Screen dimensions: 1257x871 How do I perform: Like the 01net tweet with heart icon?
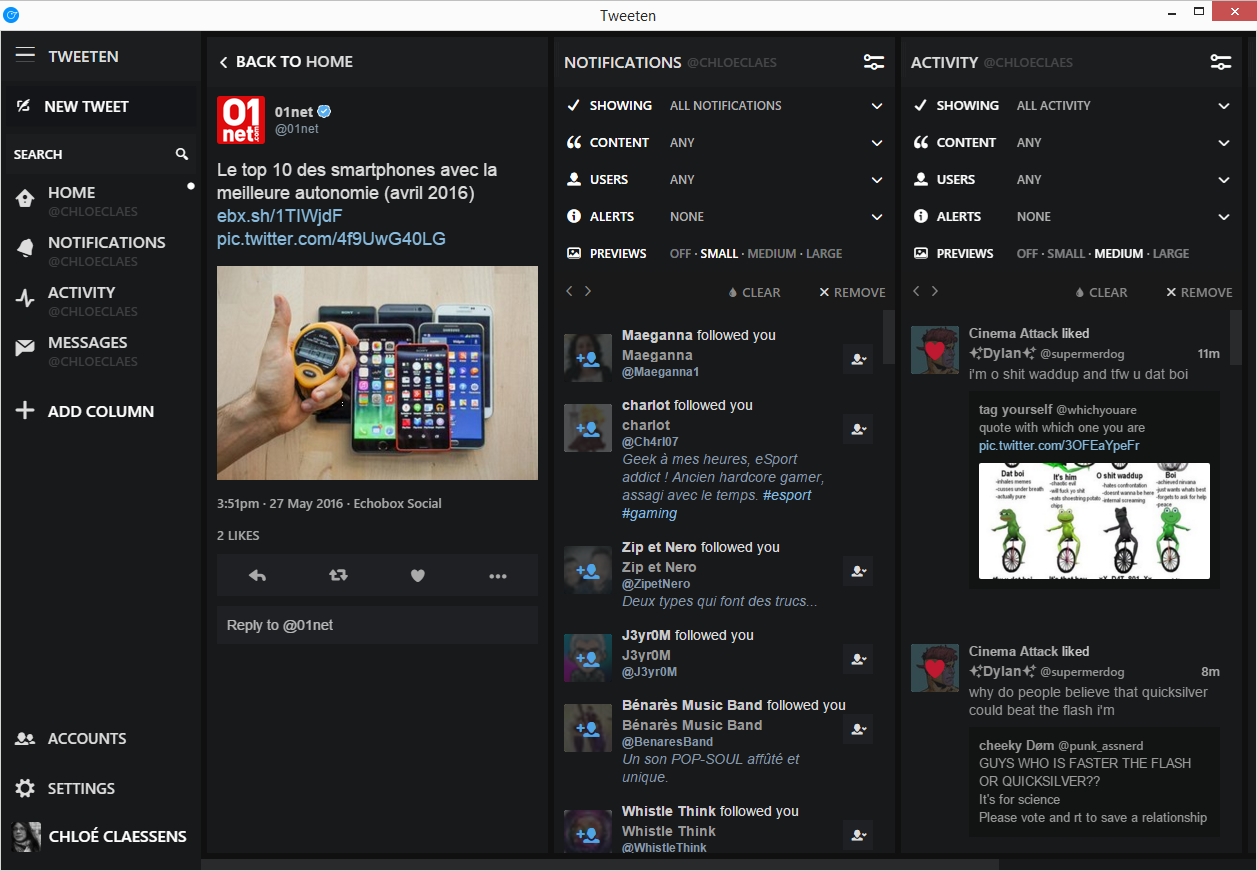point(418,576)
